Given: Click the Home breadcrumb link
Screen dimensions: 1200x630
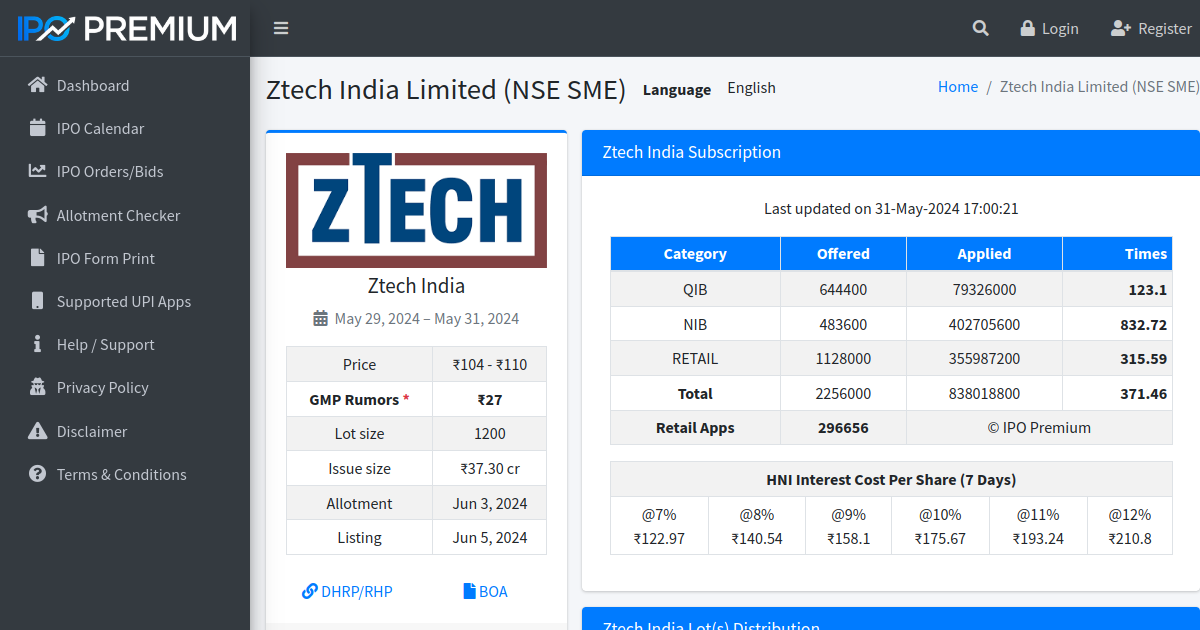Looking at the screenshot, I should [957, 86].
